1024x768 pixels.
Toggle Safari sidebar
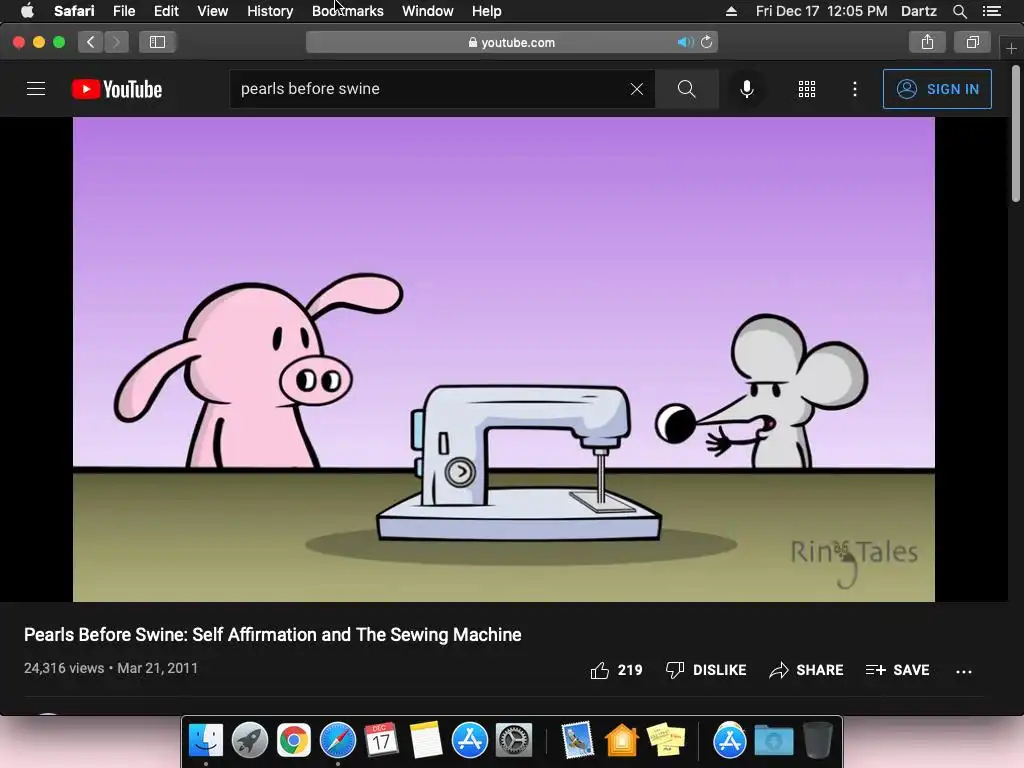tap(157, 42)
